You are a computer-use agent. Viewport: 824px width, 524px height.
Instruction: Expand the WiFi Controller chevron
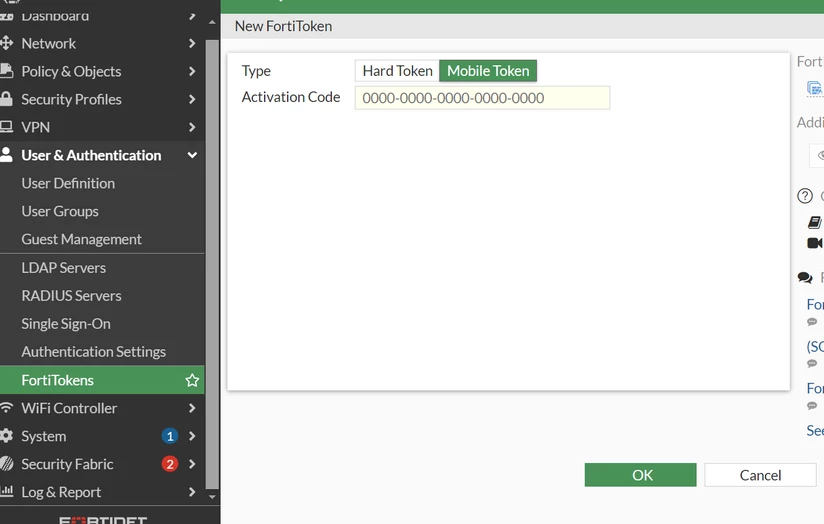click(192, 408)
